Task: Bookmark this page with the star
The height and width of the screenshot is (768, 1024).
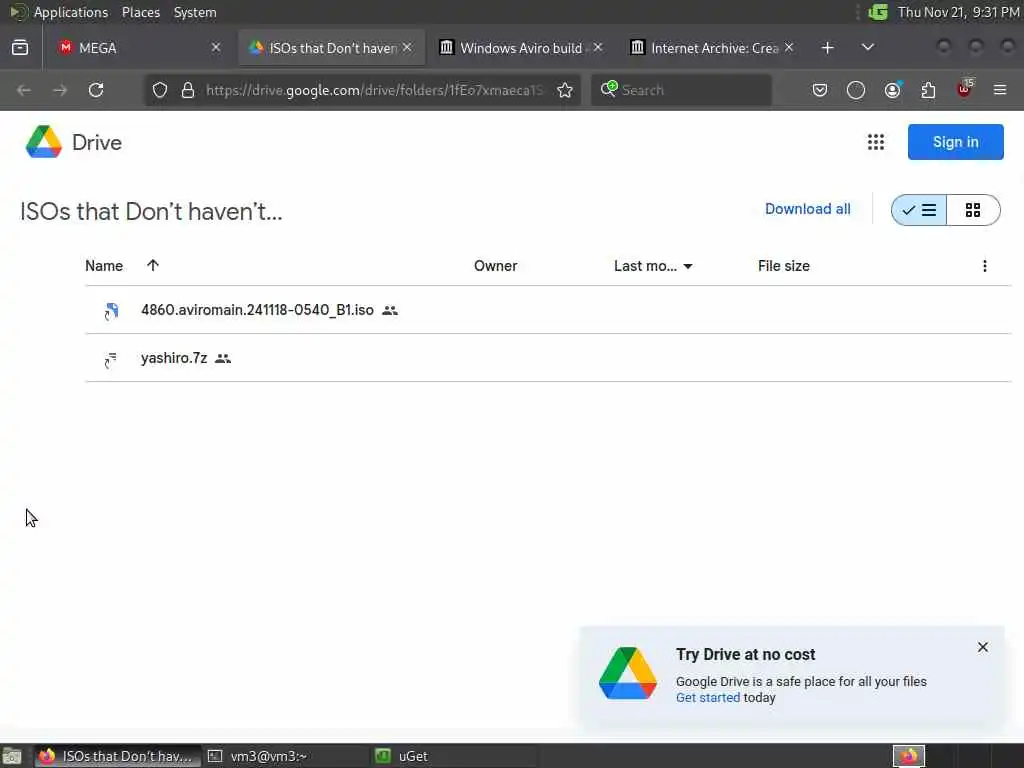Action: (565, 90)
